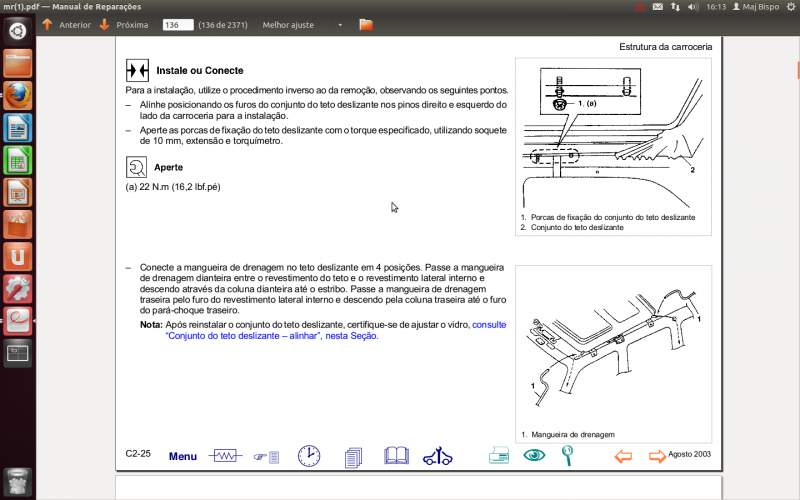The image size is (800, 500).
Task: Click the stacked pages icon in footer
Action: (x=353, y=457)
